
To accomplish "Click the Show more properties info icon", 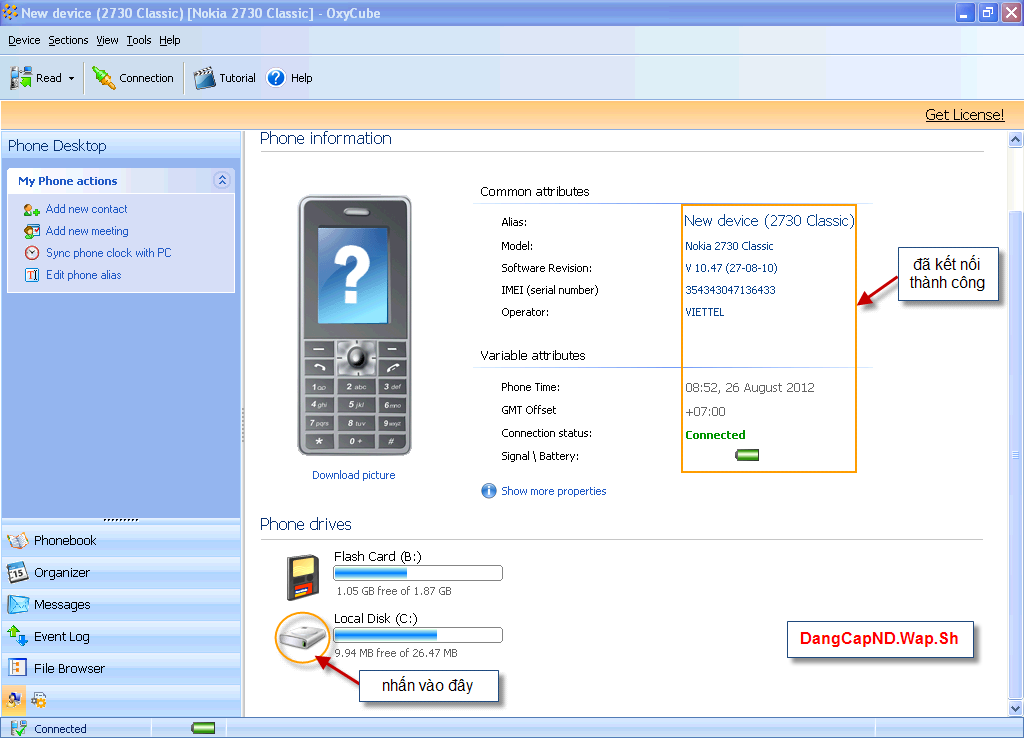I will [x=488, y=490].
